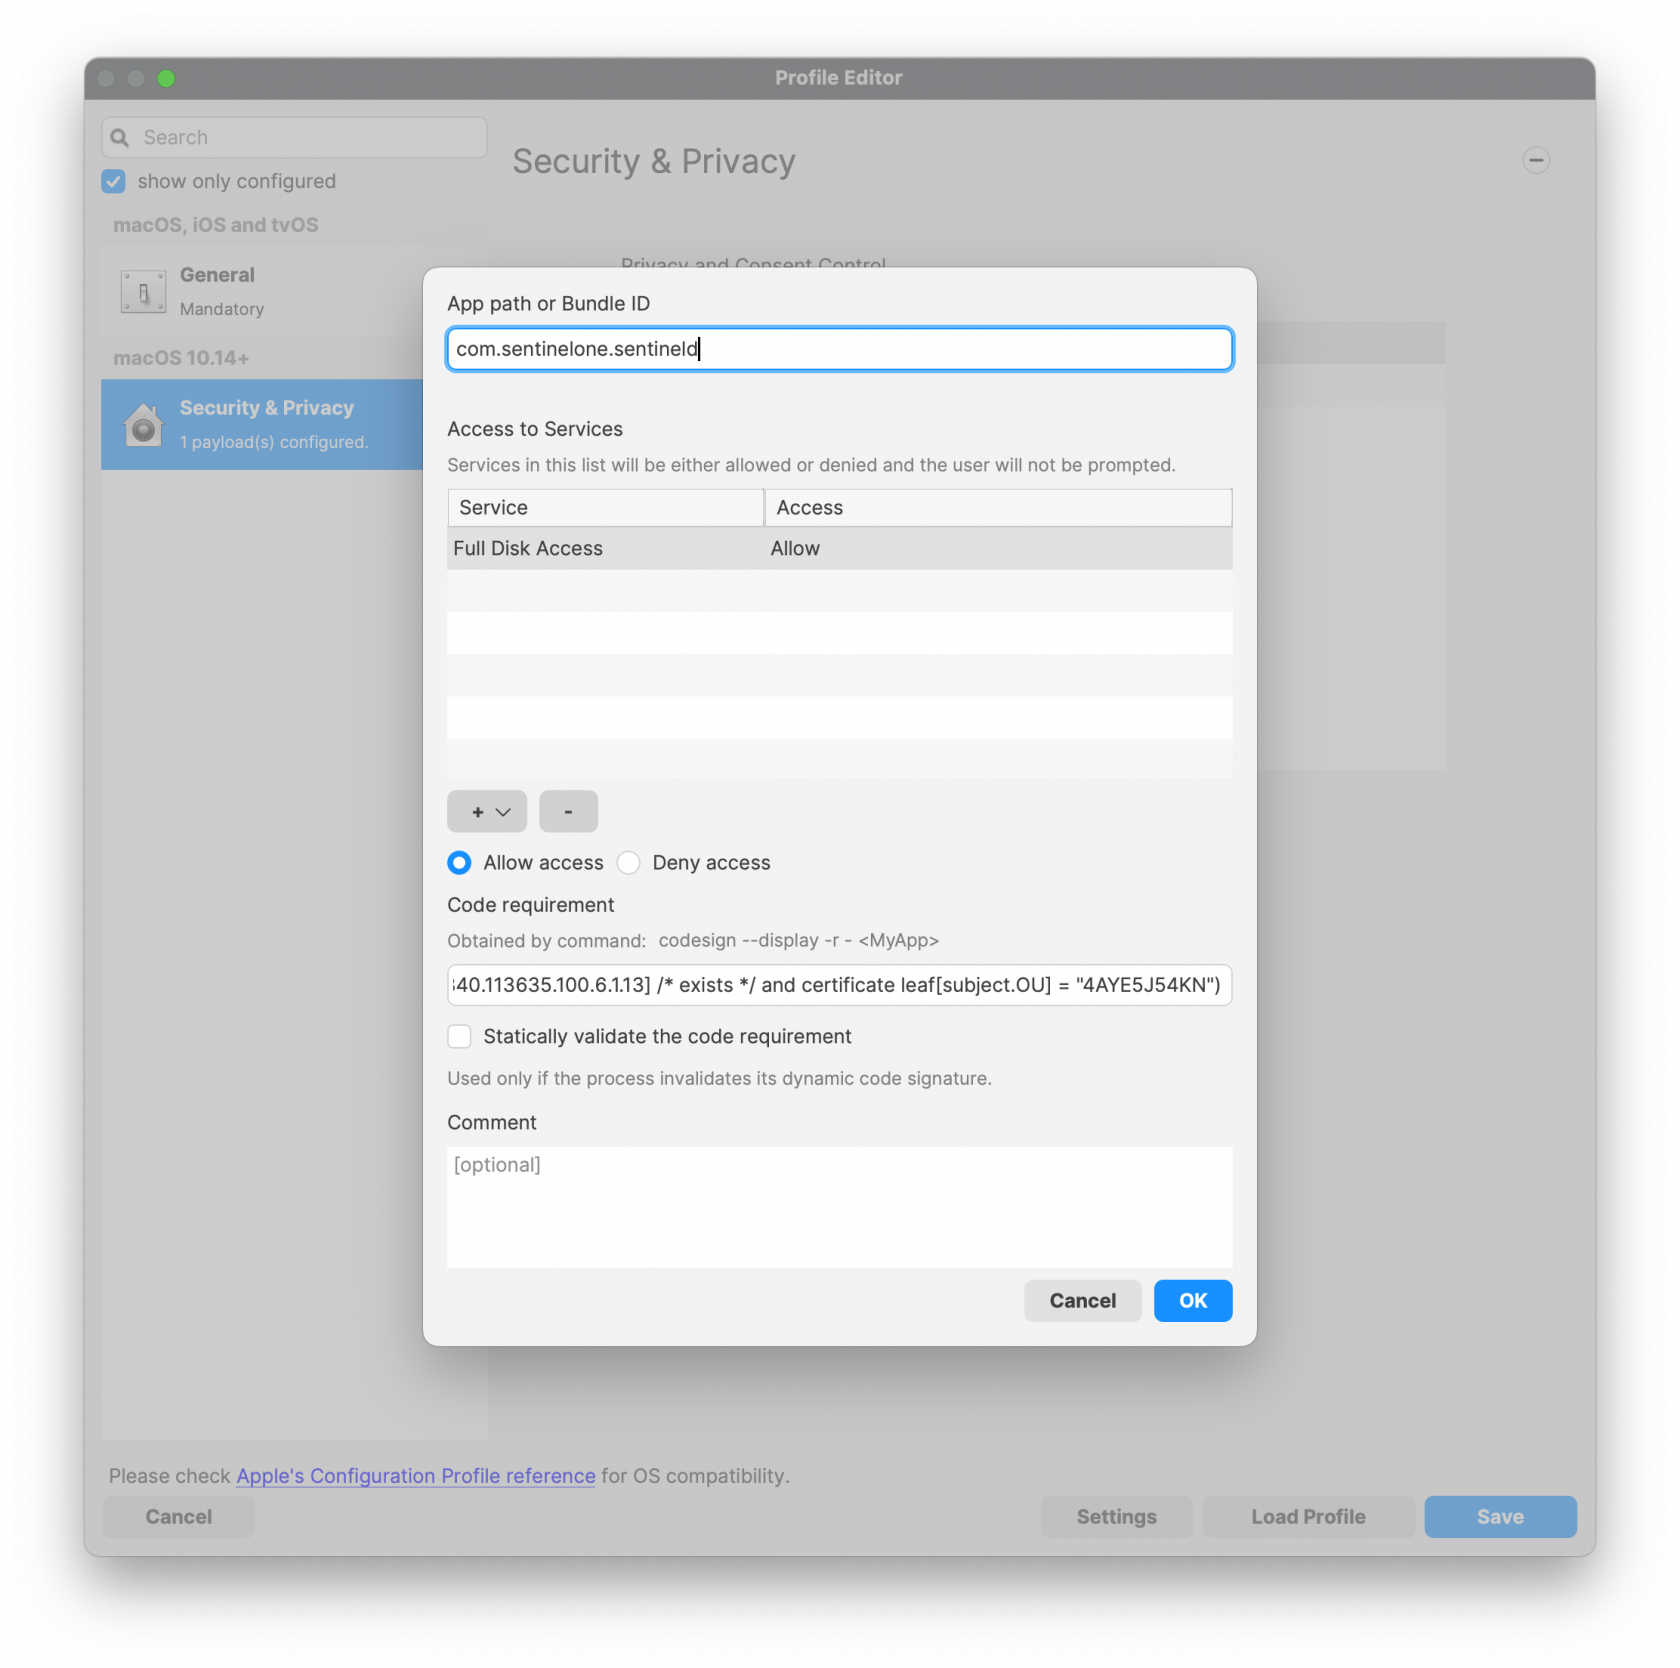Click into the Code requirement field
Screen dimensions: 1680x1668
(x=839, y=985)
